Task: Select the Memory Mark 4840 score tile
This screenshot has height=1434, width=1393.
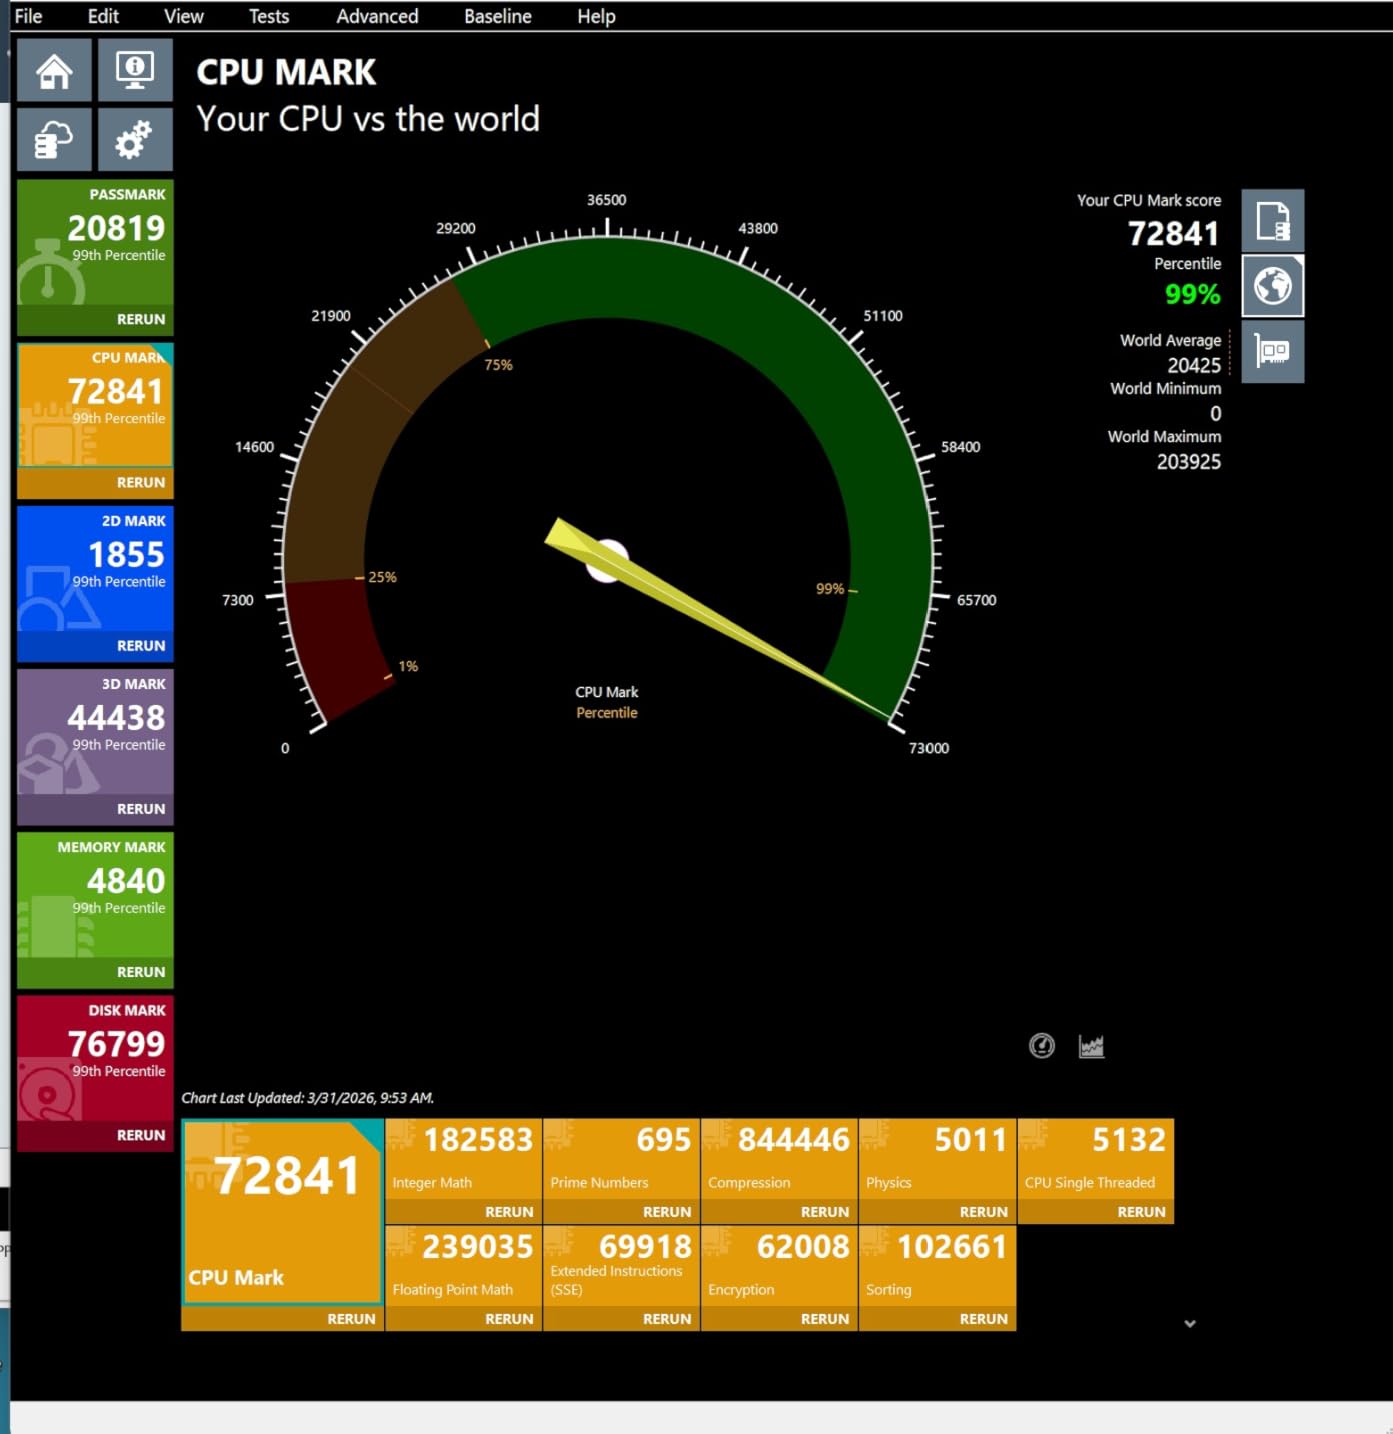Action: (x=95, y=895)
